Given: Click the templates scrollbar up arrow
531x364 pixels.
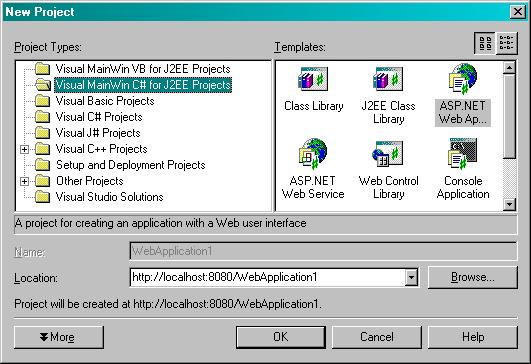Looking at the screenshot, I should pyautogui.click(x=509, y=68).
